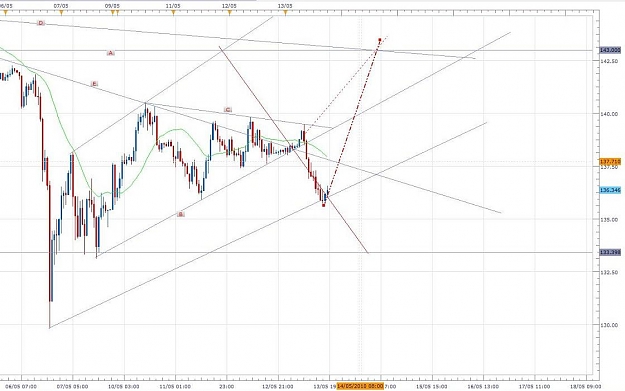Click the 13/05 date label in top ruler
Screen dimensions: 625x391
pyautogui.click(x=285, y=6)
